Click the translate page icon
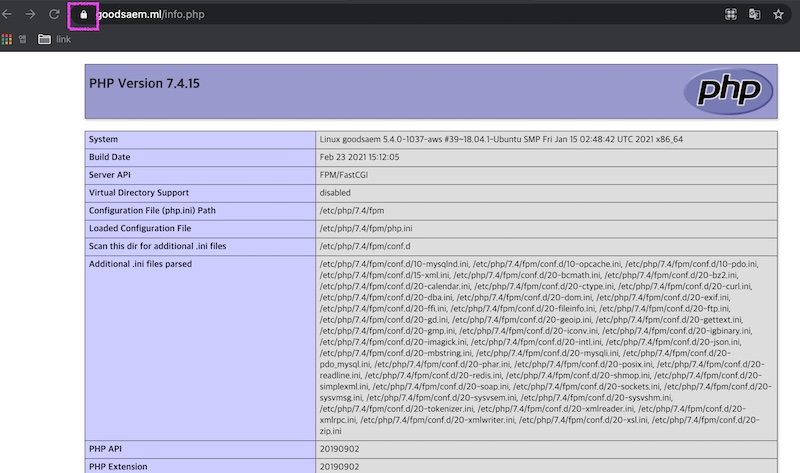800x473 pixels. pyautogui.click(x=754, y=14)
